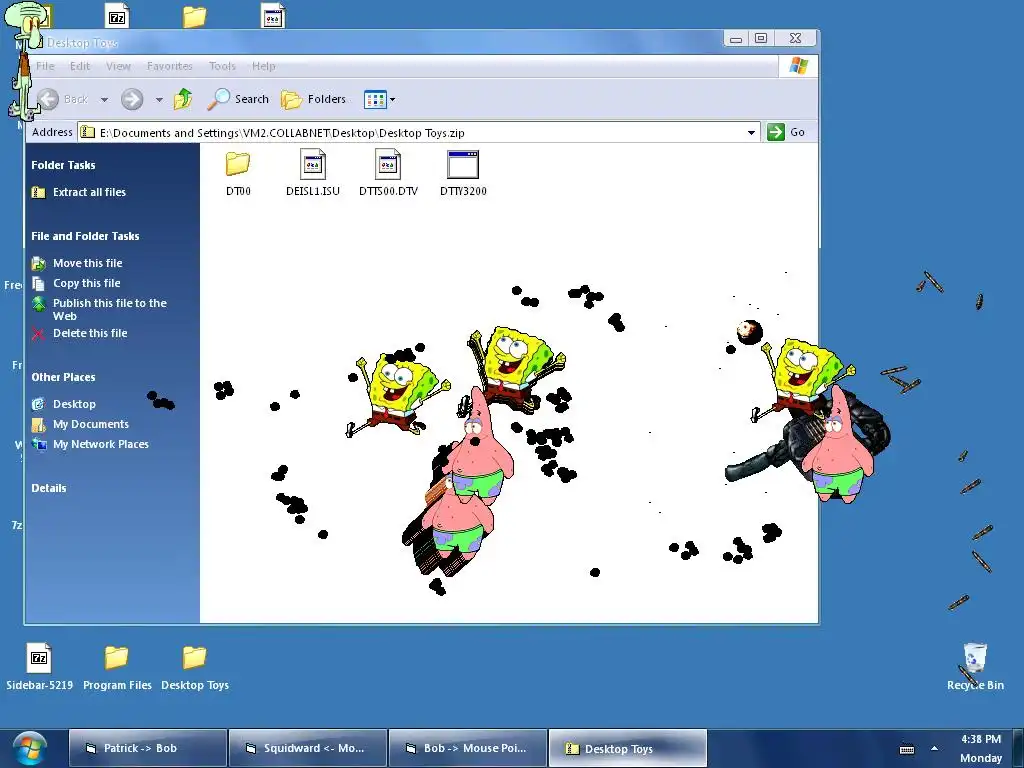Screen dimensions: 1024x768
Task: Click the Views icon button
Action: [375, 100]
